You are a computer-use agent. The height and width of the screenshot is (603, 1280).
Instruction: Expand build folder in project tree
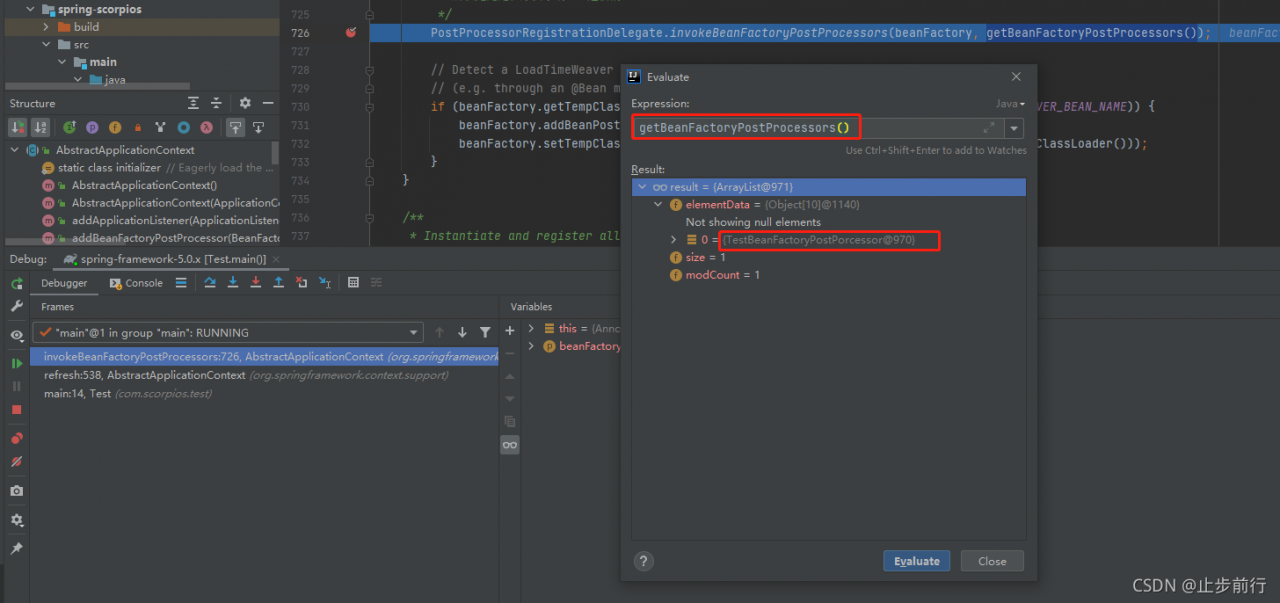[46, 27]
